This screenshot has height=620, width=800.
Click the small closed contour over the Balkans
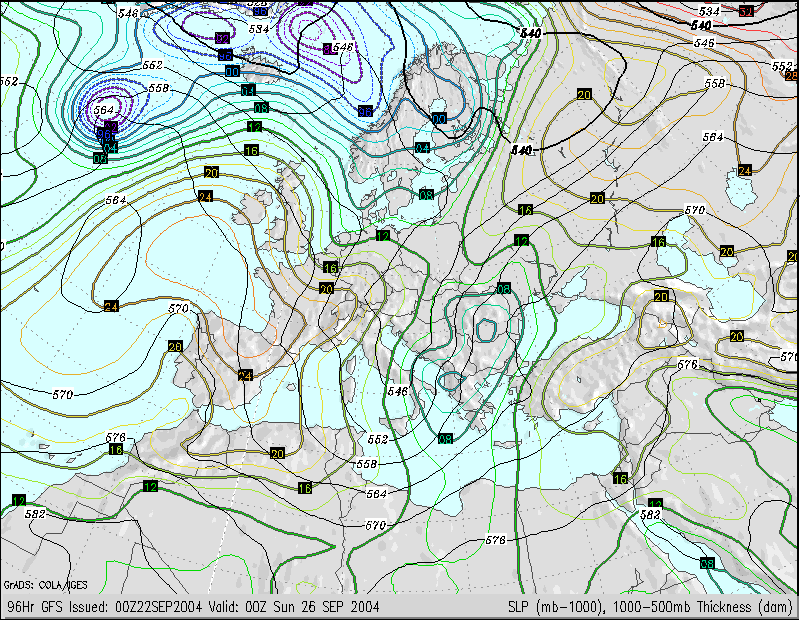pyautogui.click(x=489, y=328)
